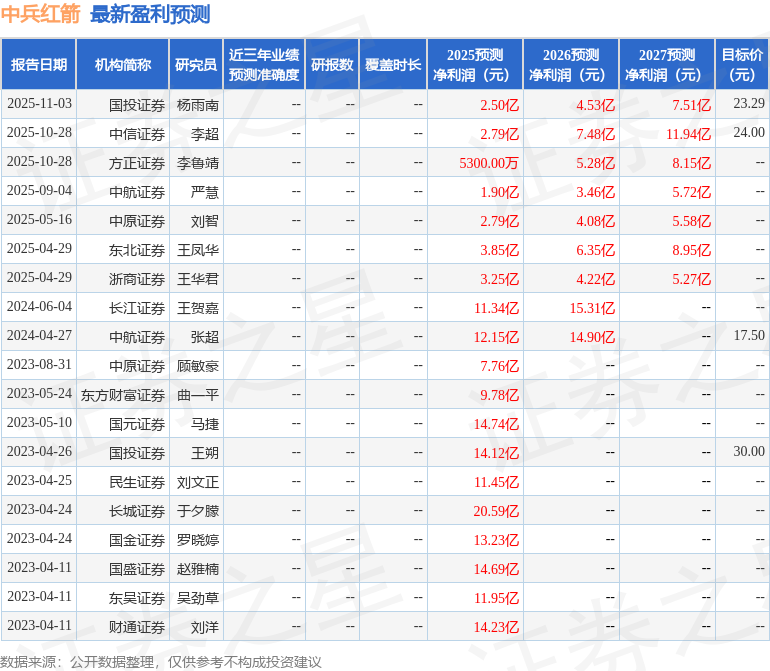770x671 pixels.
Task: Click the 8.95亿 forecast value
Action: pyautogui.click(x=691, y=250)
